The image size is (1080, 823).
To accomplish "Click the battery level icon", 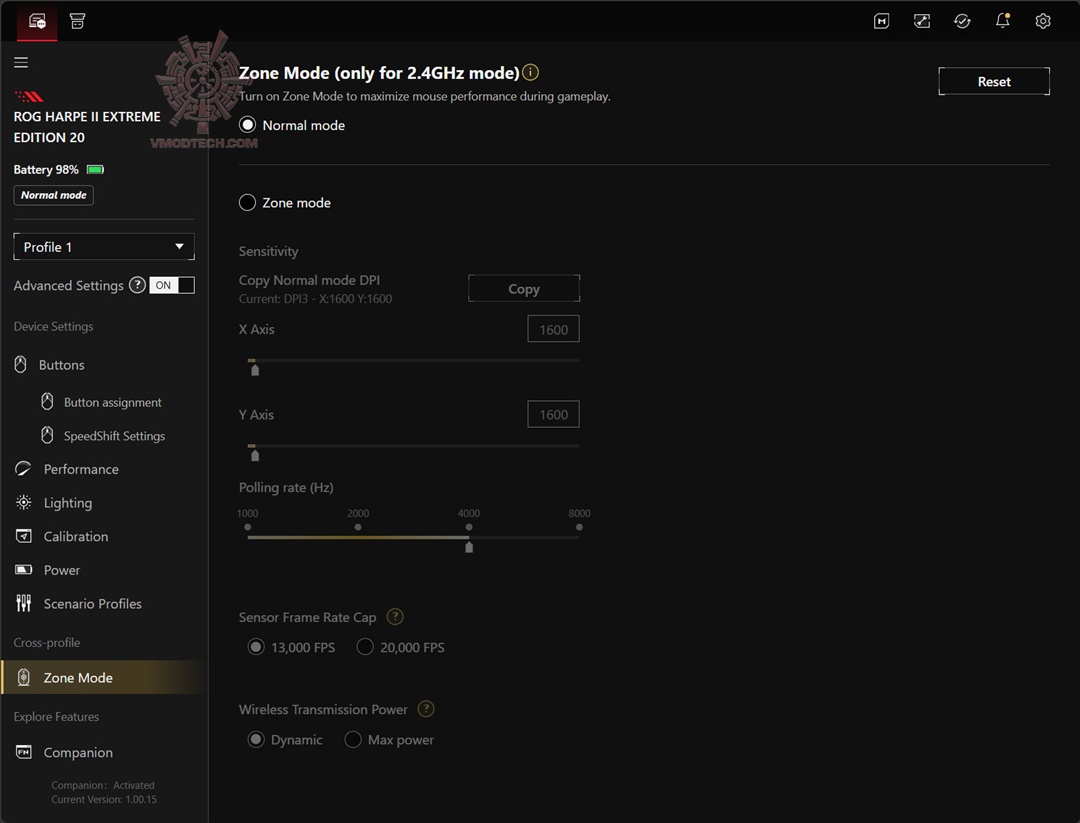I will click(95, 169).
